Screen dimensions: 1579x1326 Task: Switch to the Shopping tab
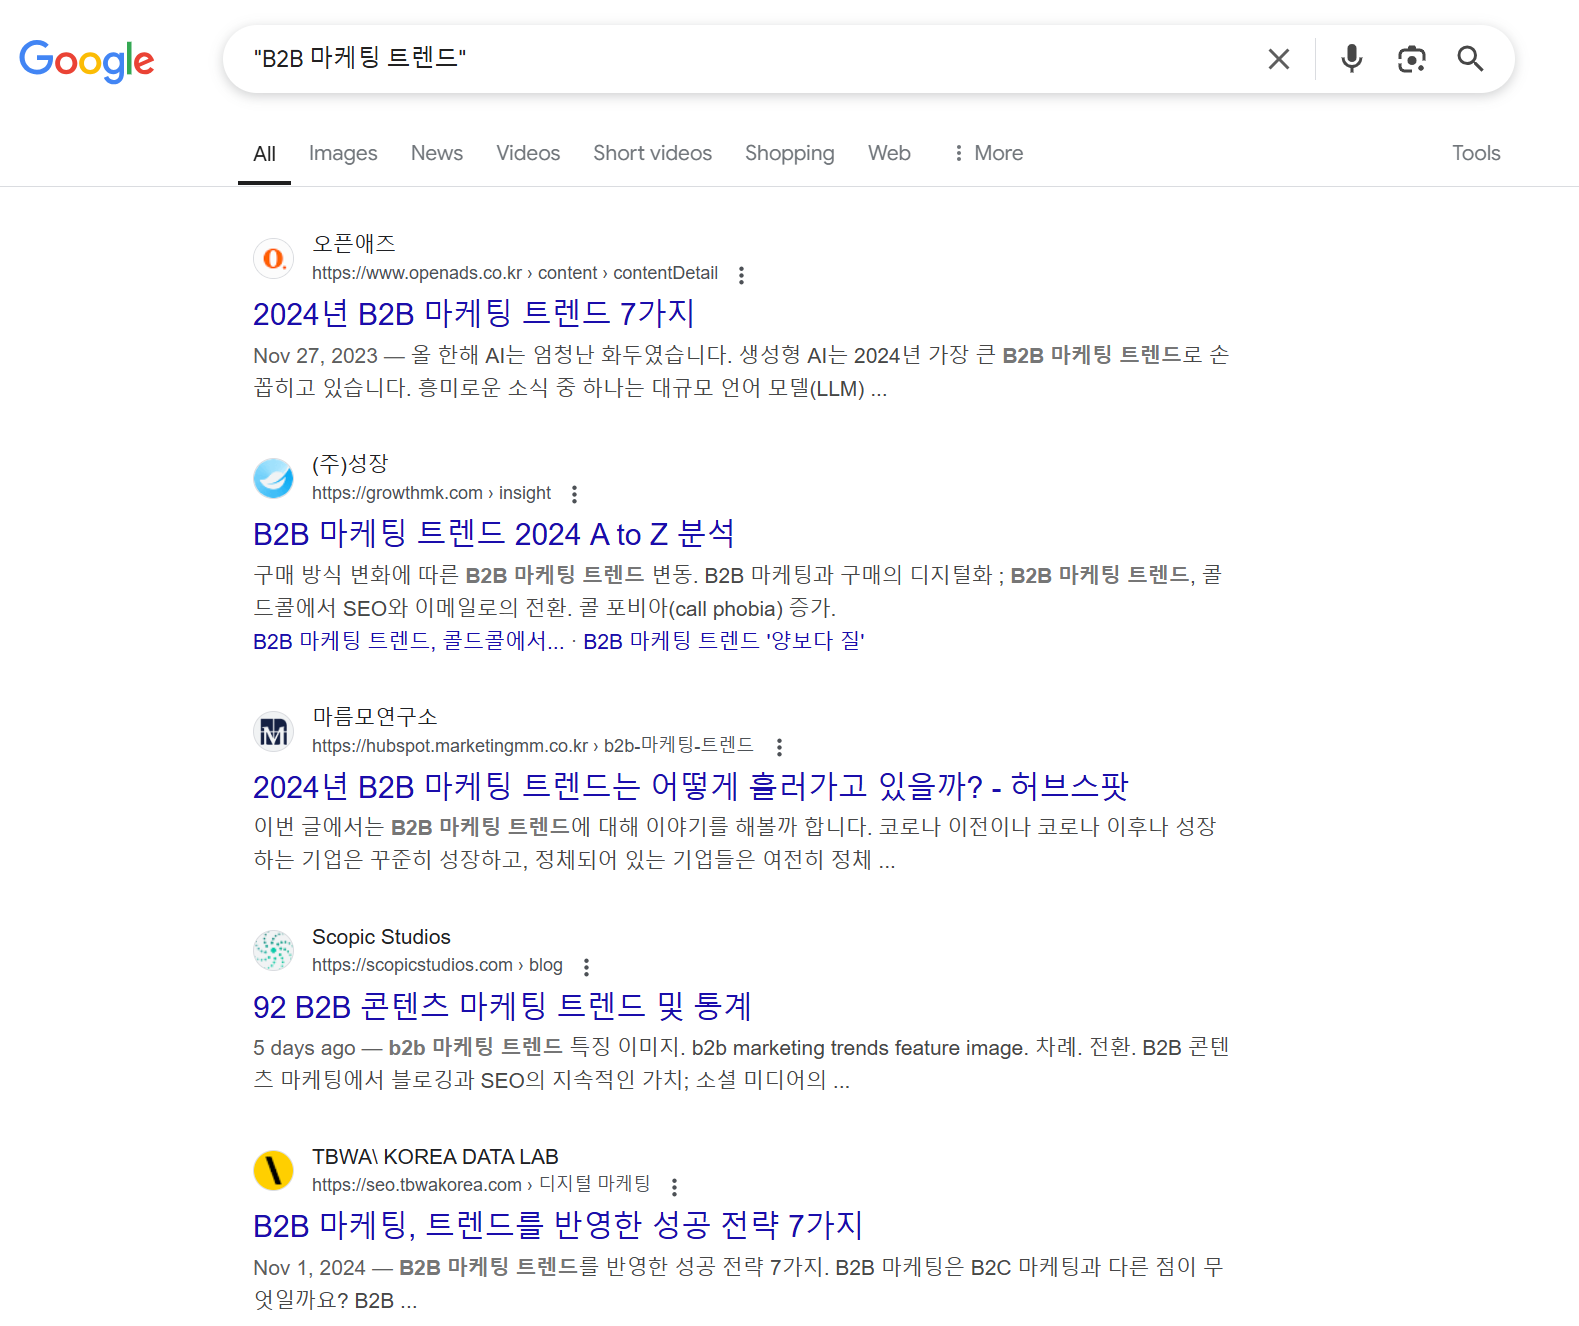tap(789, 153)
